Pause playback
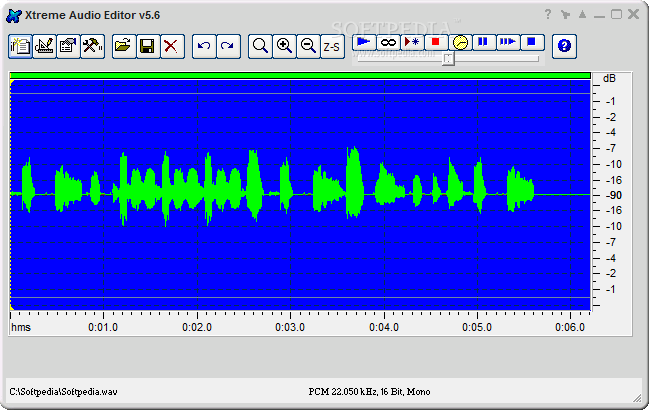649x410 pixels. (484, 42)
